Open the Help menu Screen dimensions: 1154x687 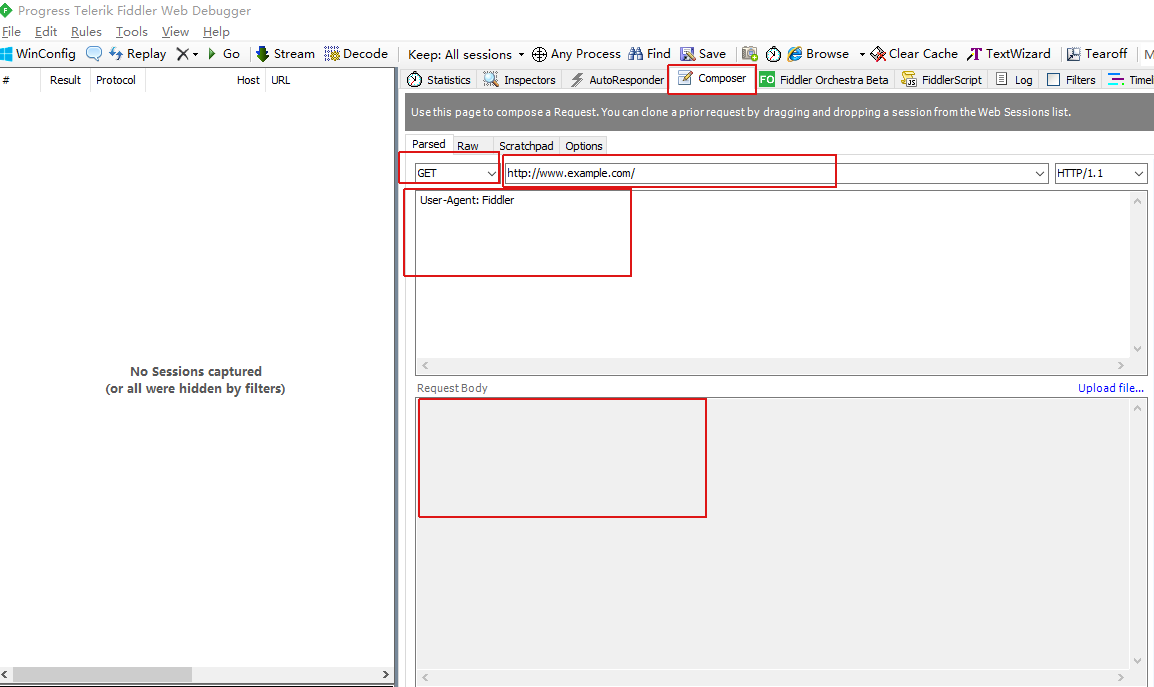point(216,32)
